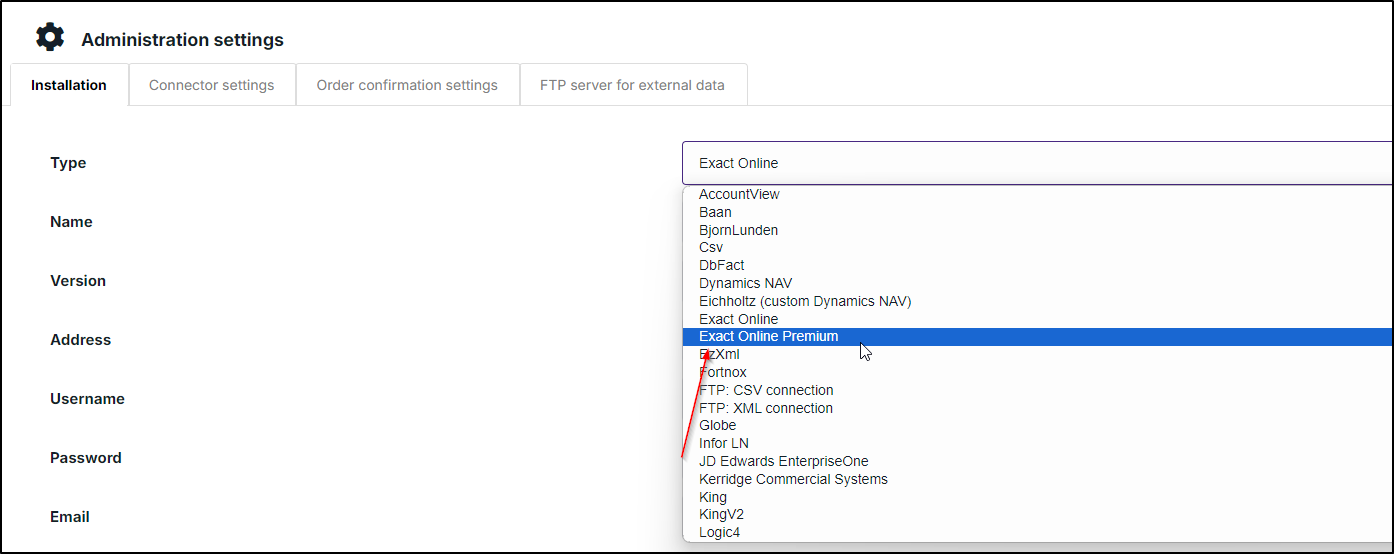Select the plain Exact Online list entry

(1037, 319)
